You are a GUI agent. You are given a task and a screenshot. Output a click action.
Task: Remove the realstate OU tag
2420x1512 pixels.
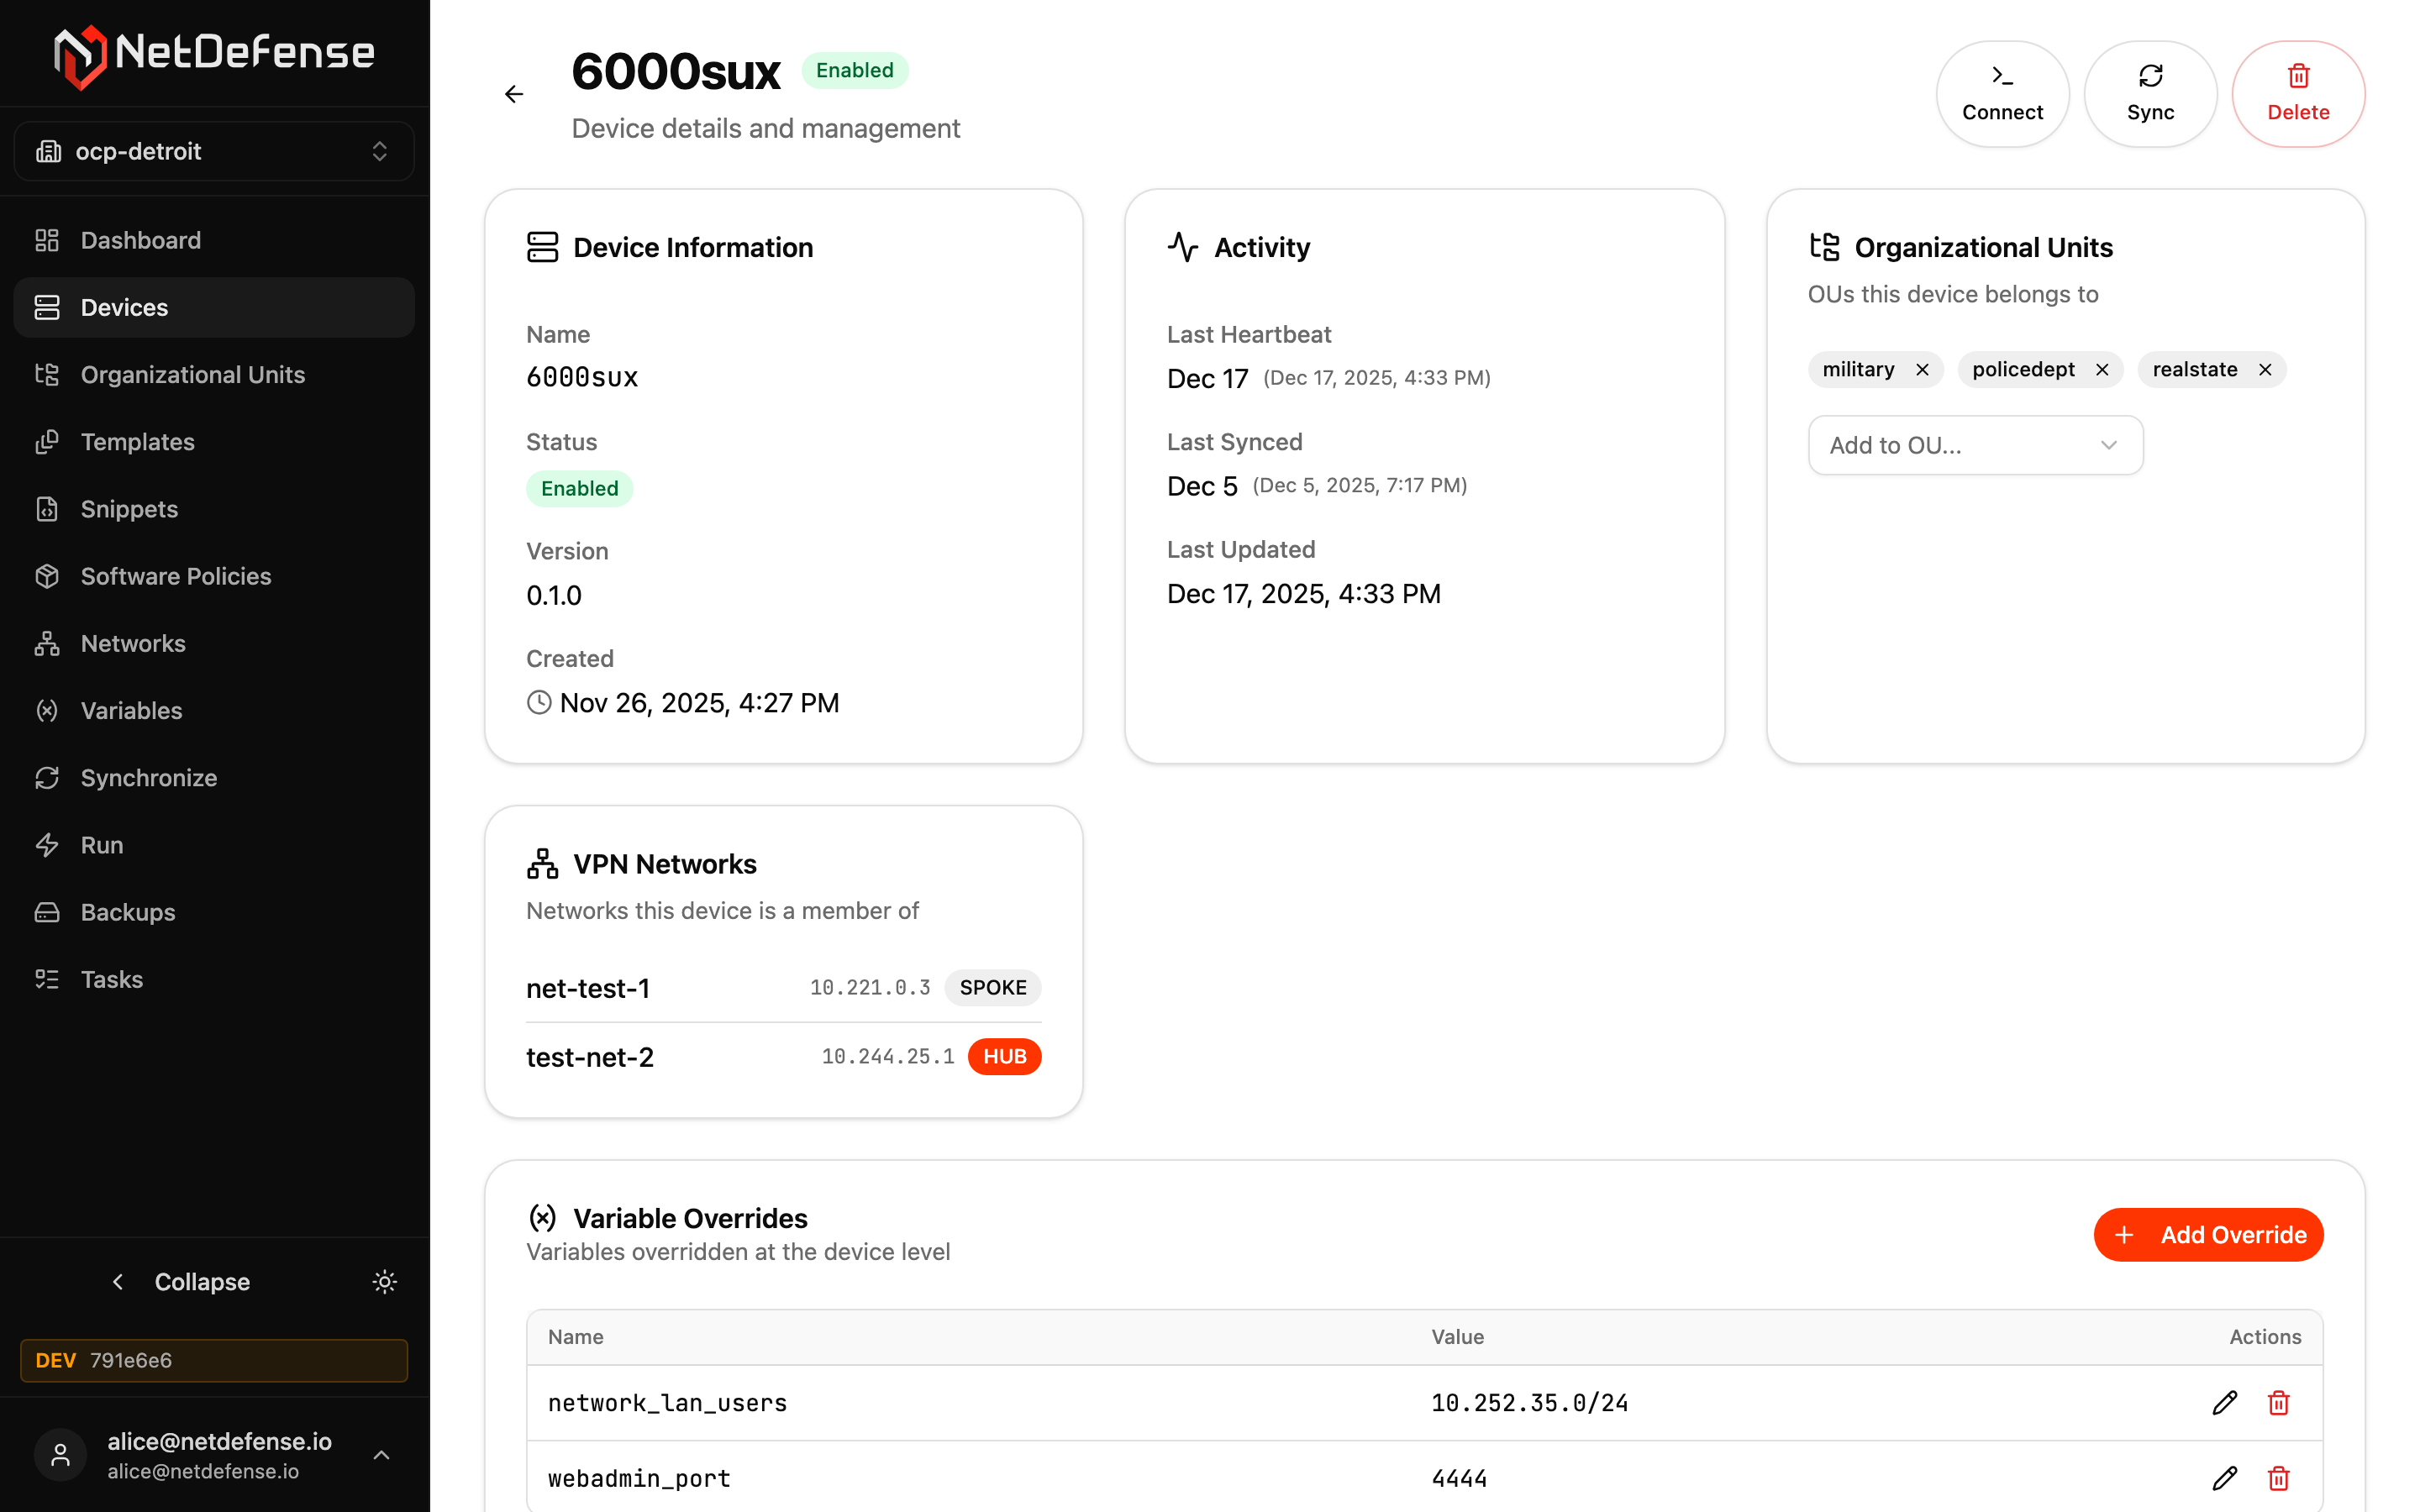point(2265,370)
